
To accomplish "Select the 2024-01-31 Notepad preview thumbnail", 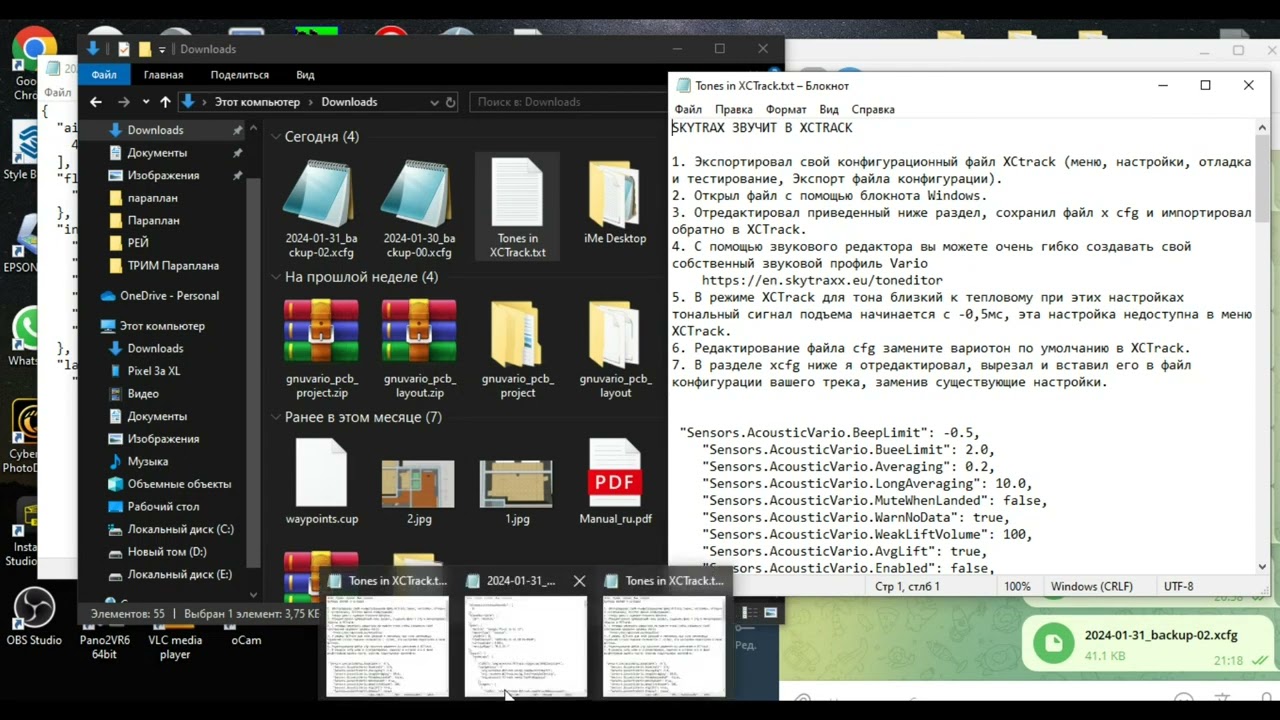I will pos(526,647).
